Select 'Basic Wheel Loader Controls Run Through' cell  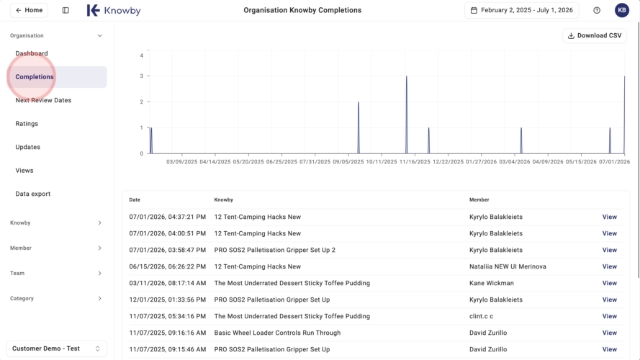[277, 333]
